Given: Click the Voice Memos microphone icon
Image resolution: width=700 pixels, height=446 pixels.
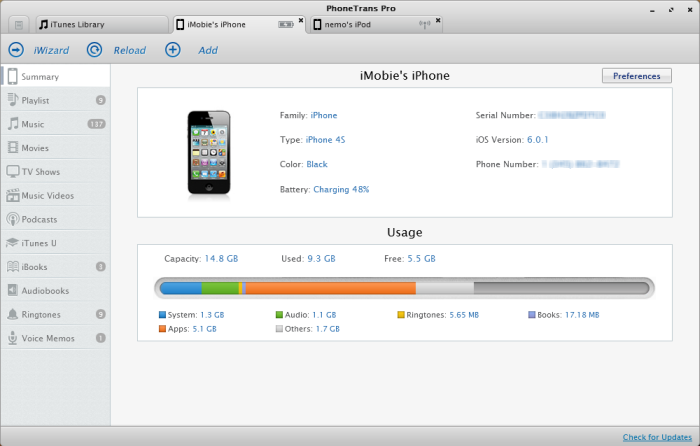Looking at the screenshot, I should 13,338.
